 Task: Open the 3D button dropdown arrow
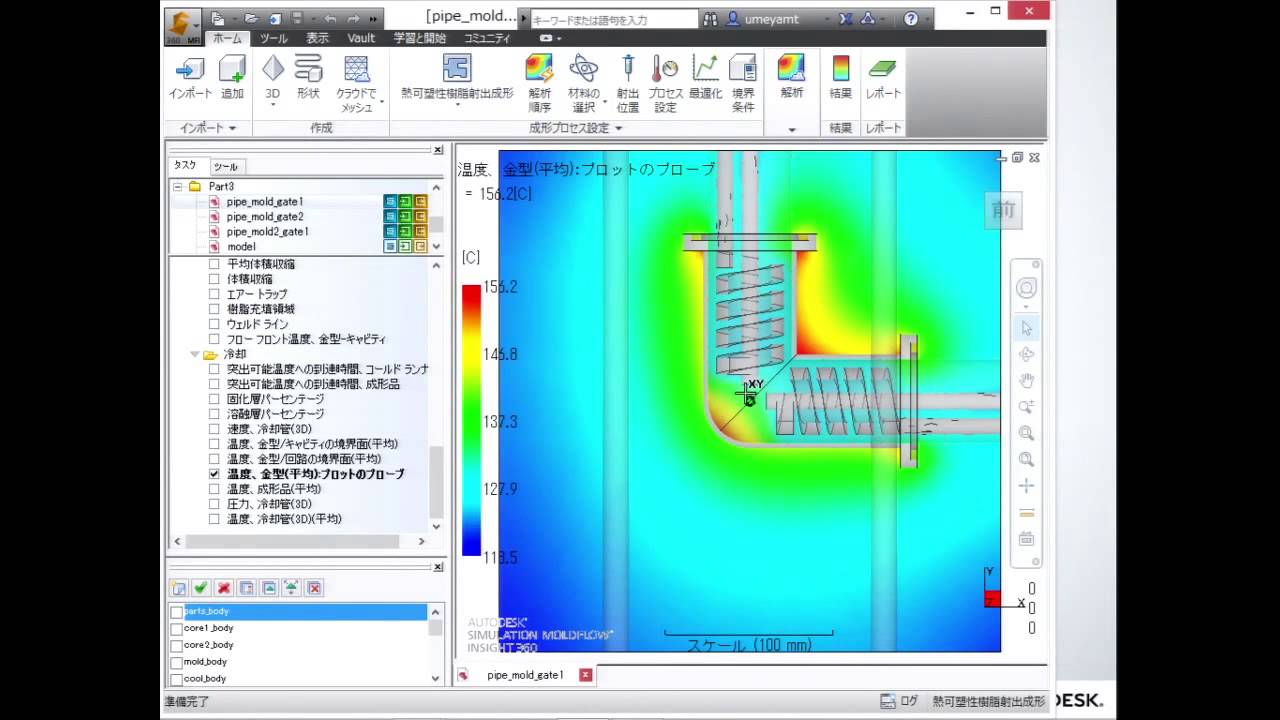pyautogui.click(x=272, y=102)
